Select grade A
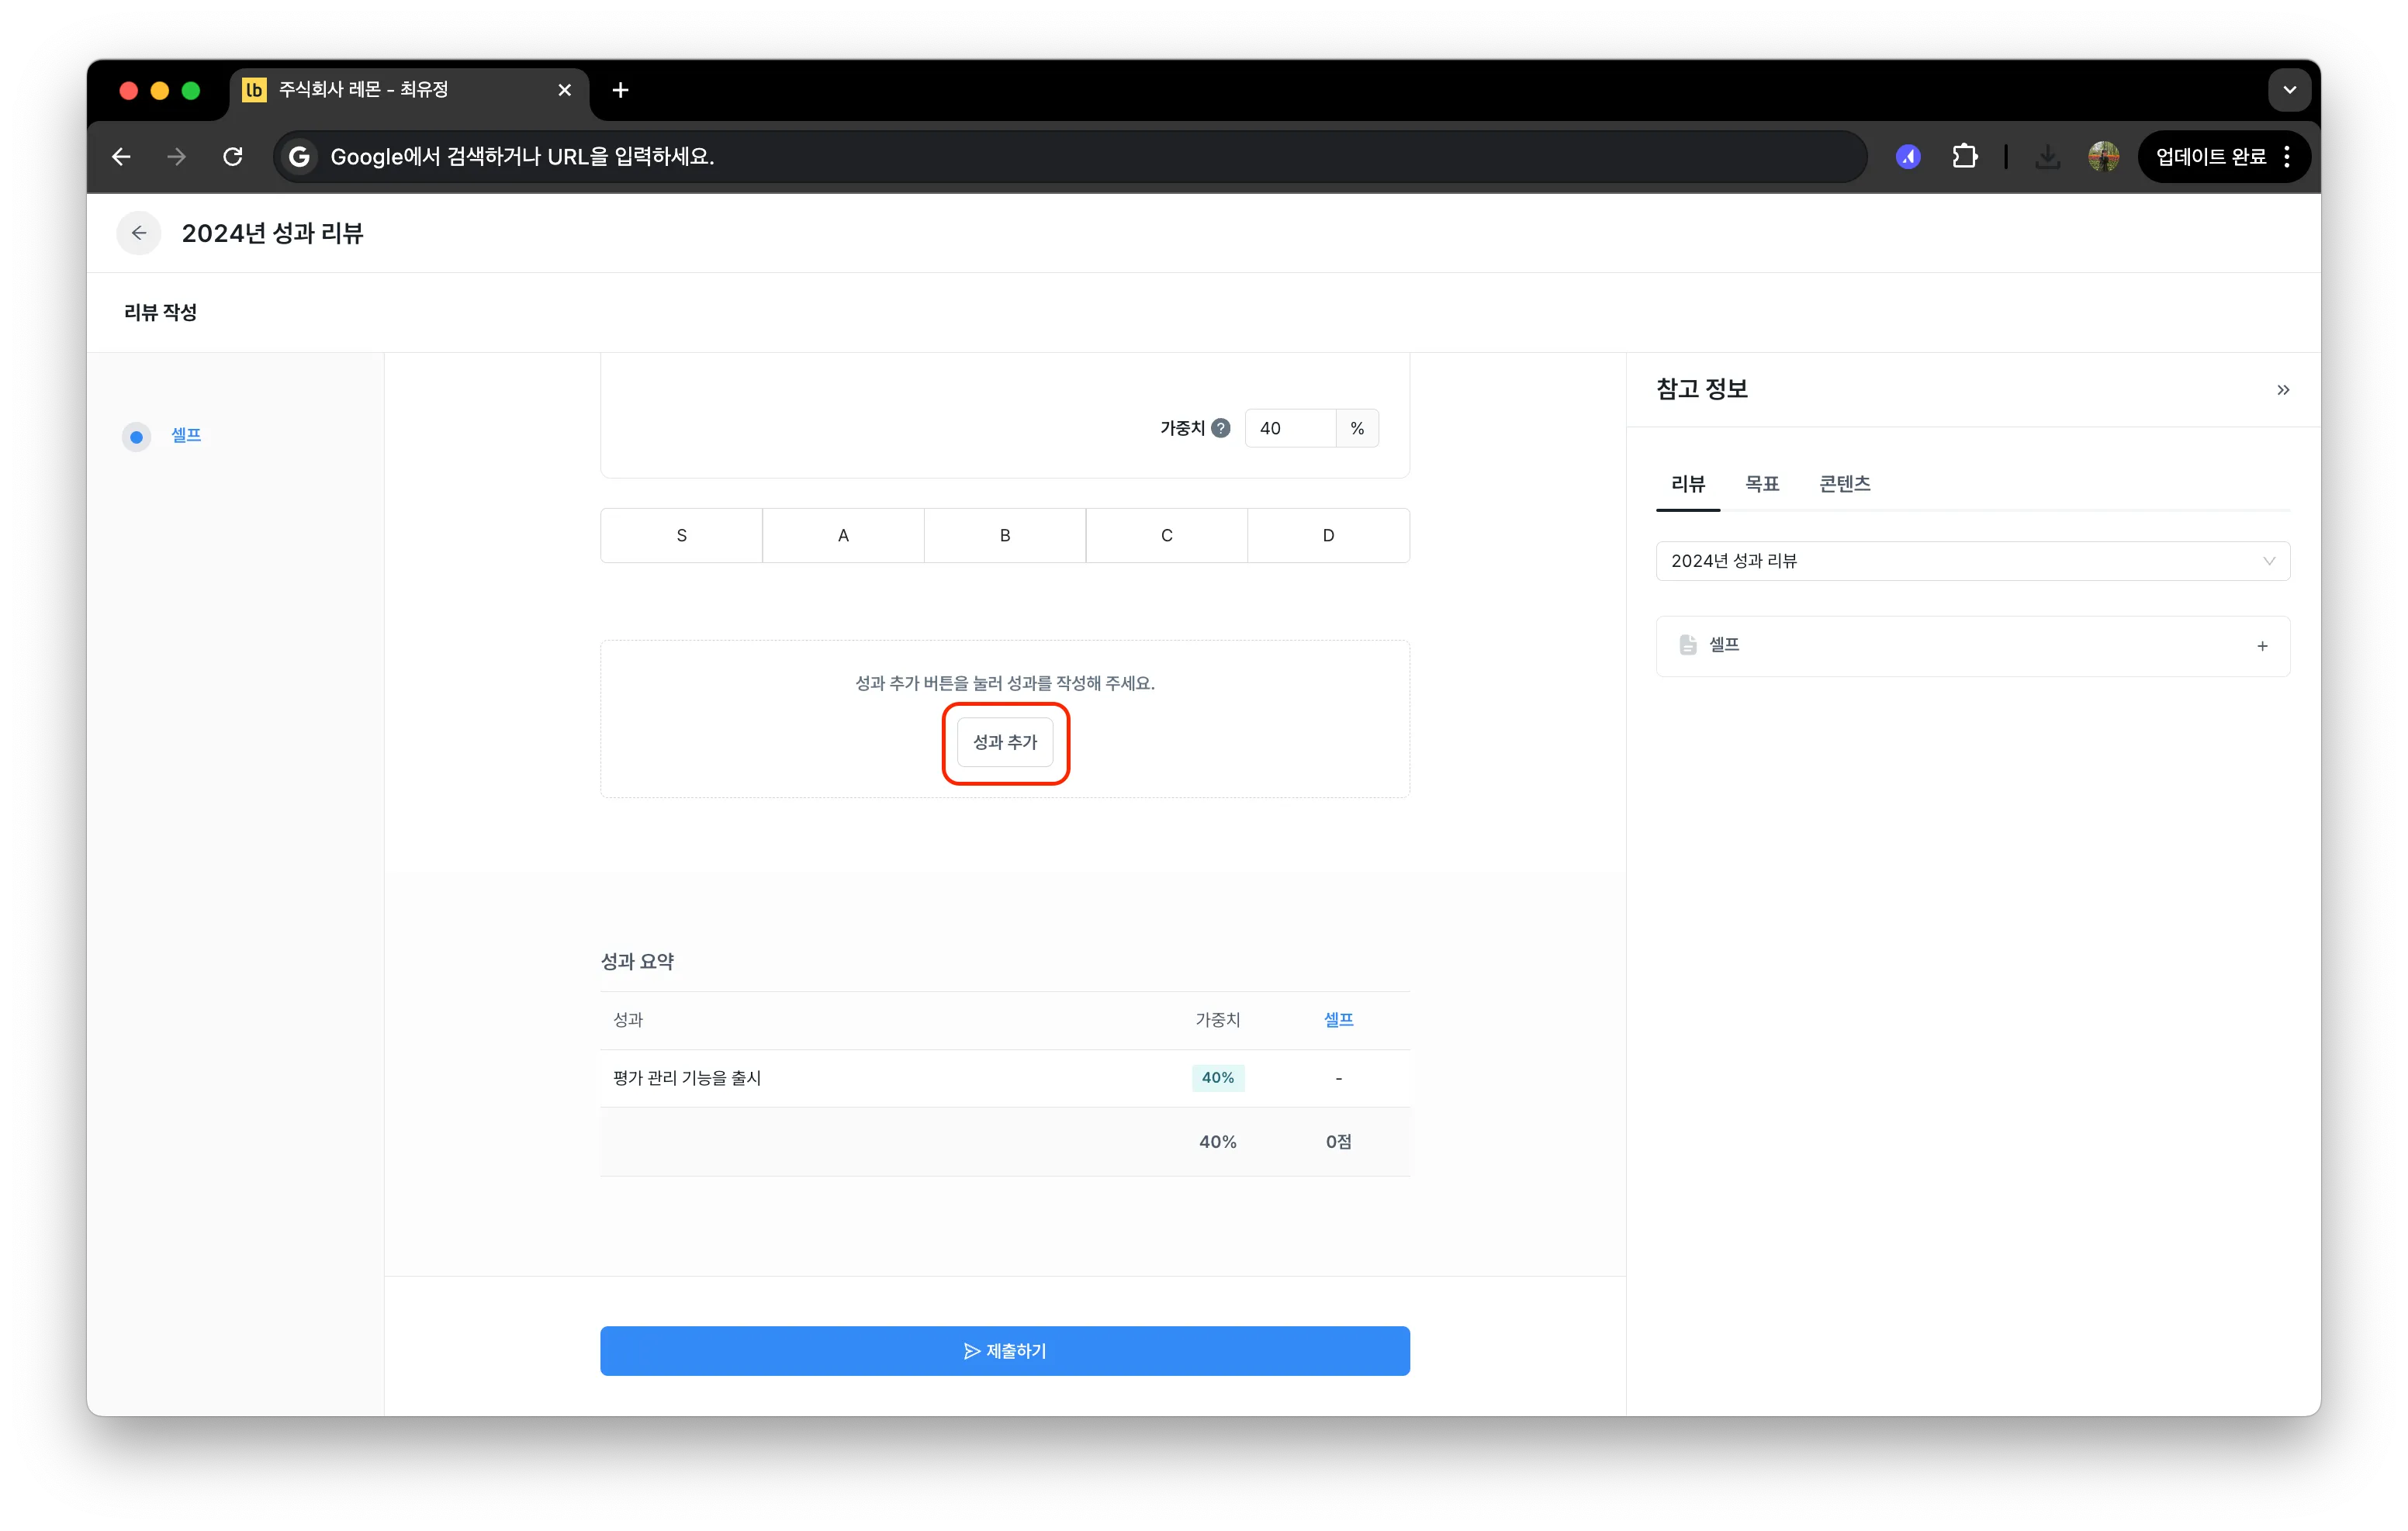Viewport: 2408px width, 1531px height. point(843,536)
